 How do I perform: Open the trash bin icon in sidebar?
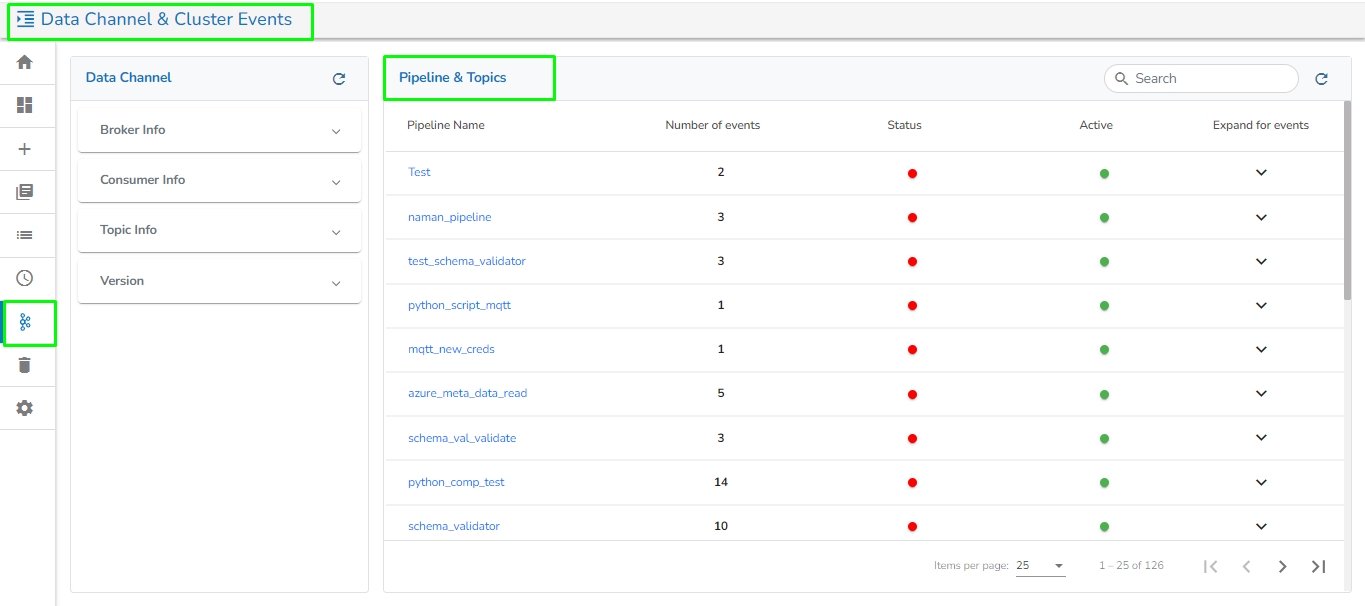click(x=25, y=365)
